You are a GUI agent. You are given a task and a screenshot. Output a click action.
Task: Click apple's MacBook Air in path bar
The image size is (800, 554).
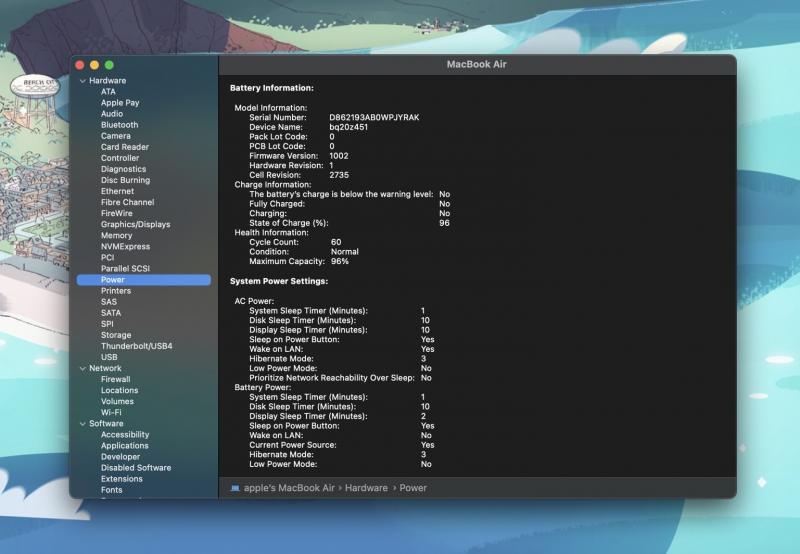(x=290, y=488)
